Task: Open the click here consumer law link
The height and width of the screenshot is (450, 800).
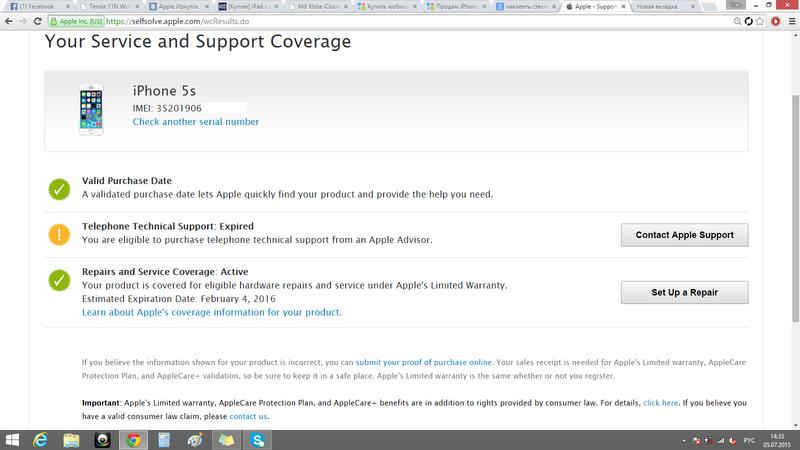Action: coord(661,403)
